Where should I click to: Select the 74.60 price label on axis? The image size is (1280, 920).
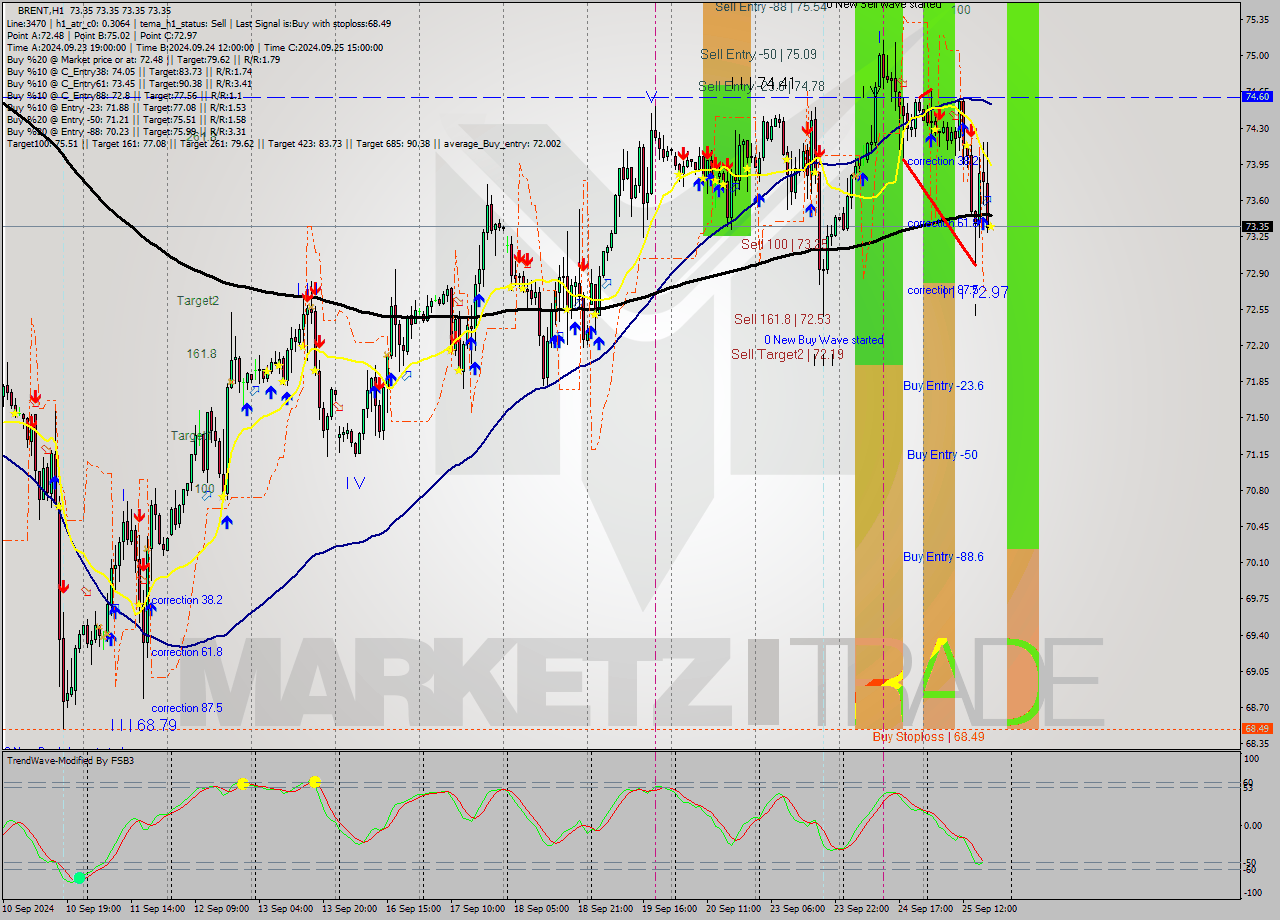pos(1256,96)
